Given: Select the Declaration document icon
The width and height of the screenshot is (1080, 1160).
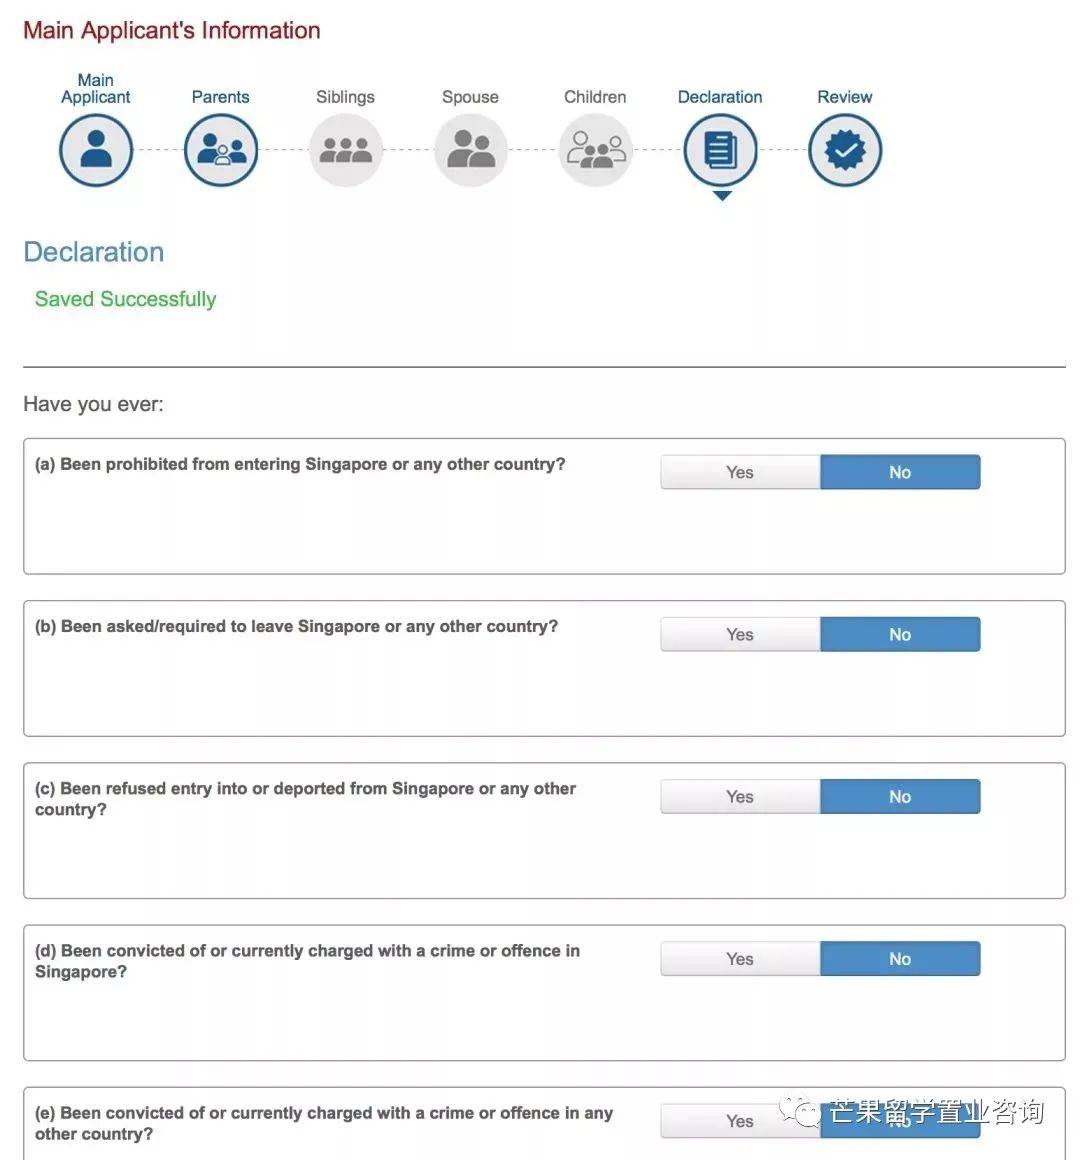Looking at the screenshot, I should [720, 151].
